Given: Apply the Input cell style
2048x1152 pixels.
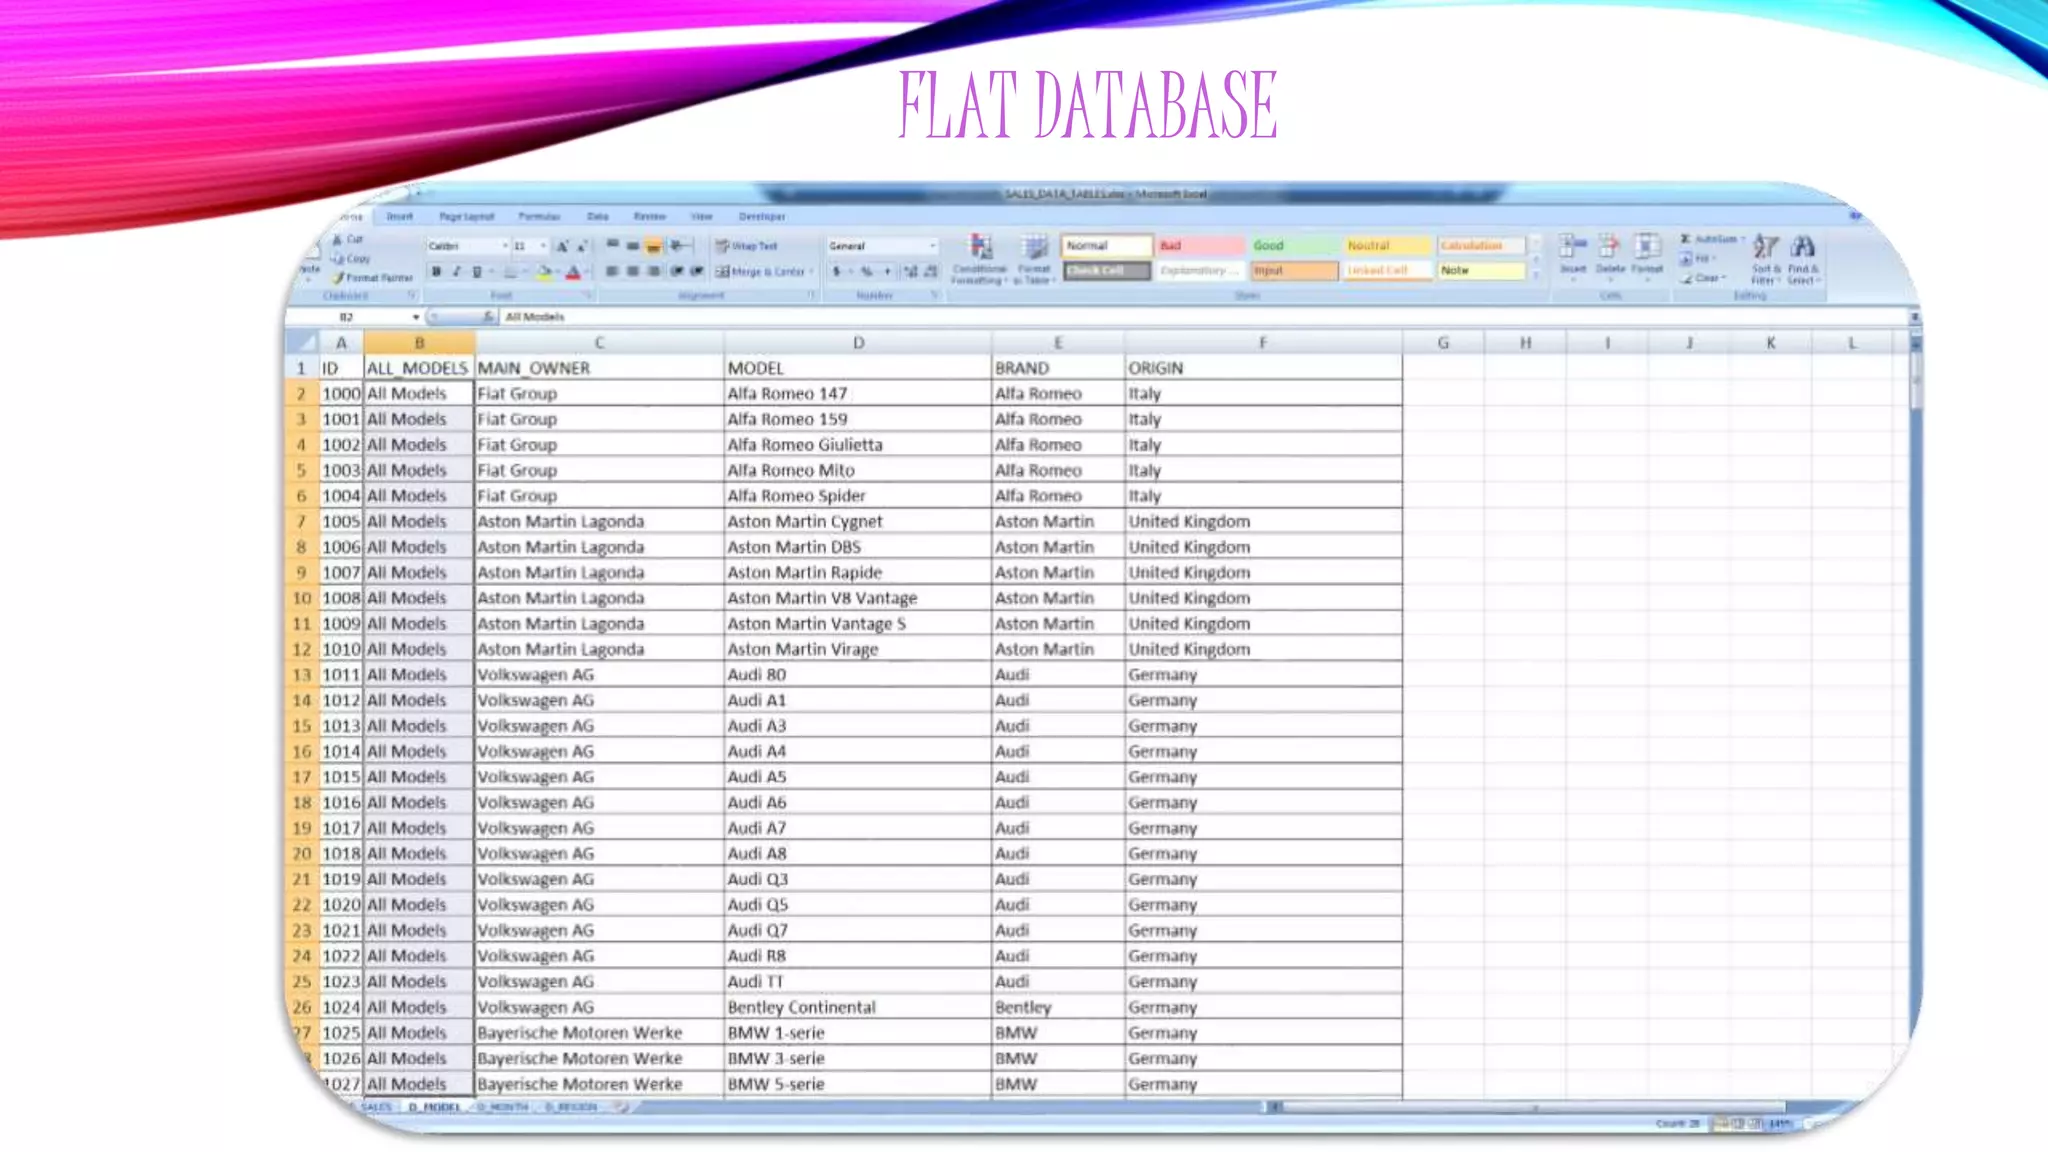Looking at the screenshot, I should coord(1293,271).
